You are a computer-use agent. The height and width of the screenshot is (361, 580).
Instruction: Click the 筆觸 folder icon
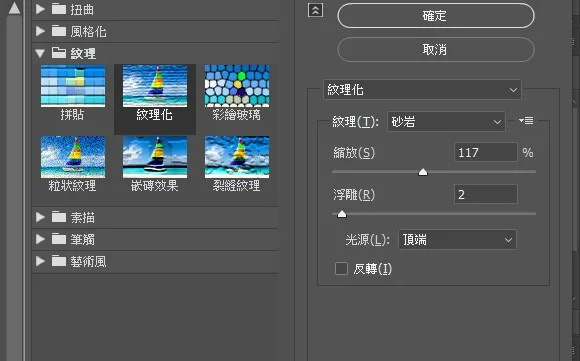(58, 239)
